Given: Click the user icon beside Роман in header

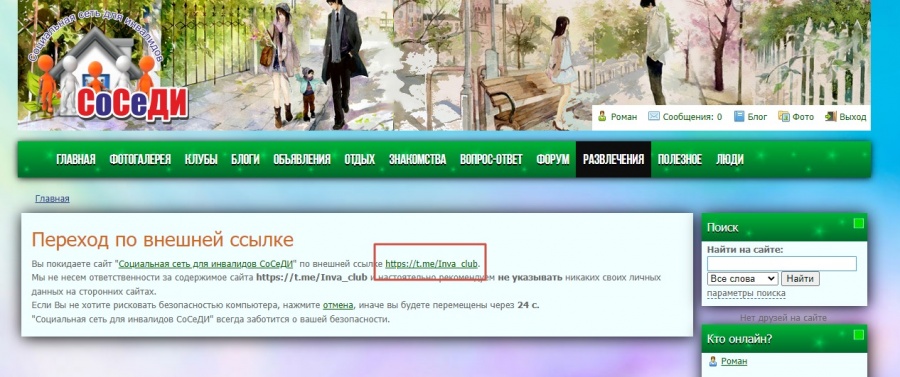Looking at the screenshot, I should (x=602, y=116).
